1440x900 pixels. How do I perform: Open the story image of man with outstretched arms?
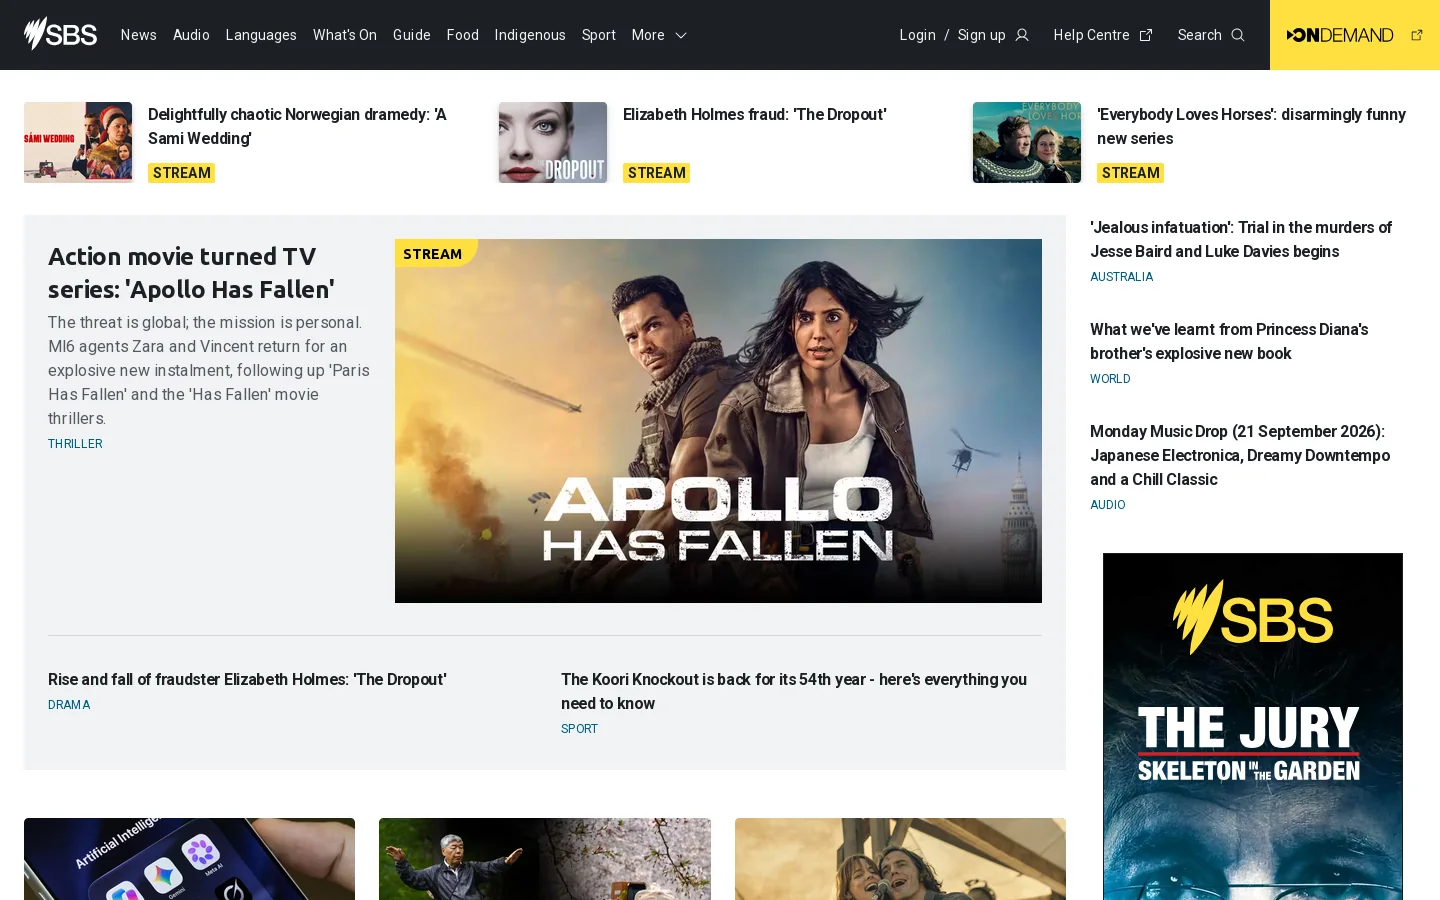click(x=545, y=859)
